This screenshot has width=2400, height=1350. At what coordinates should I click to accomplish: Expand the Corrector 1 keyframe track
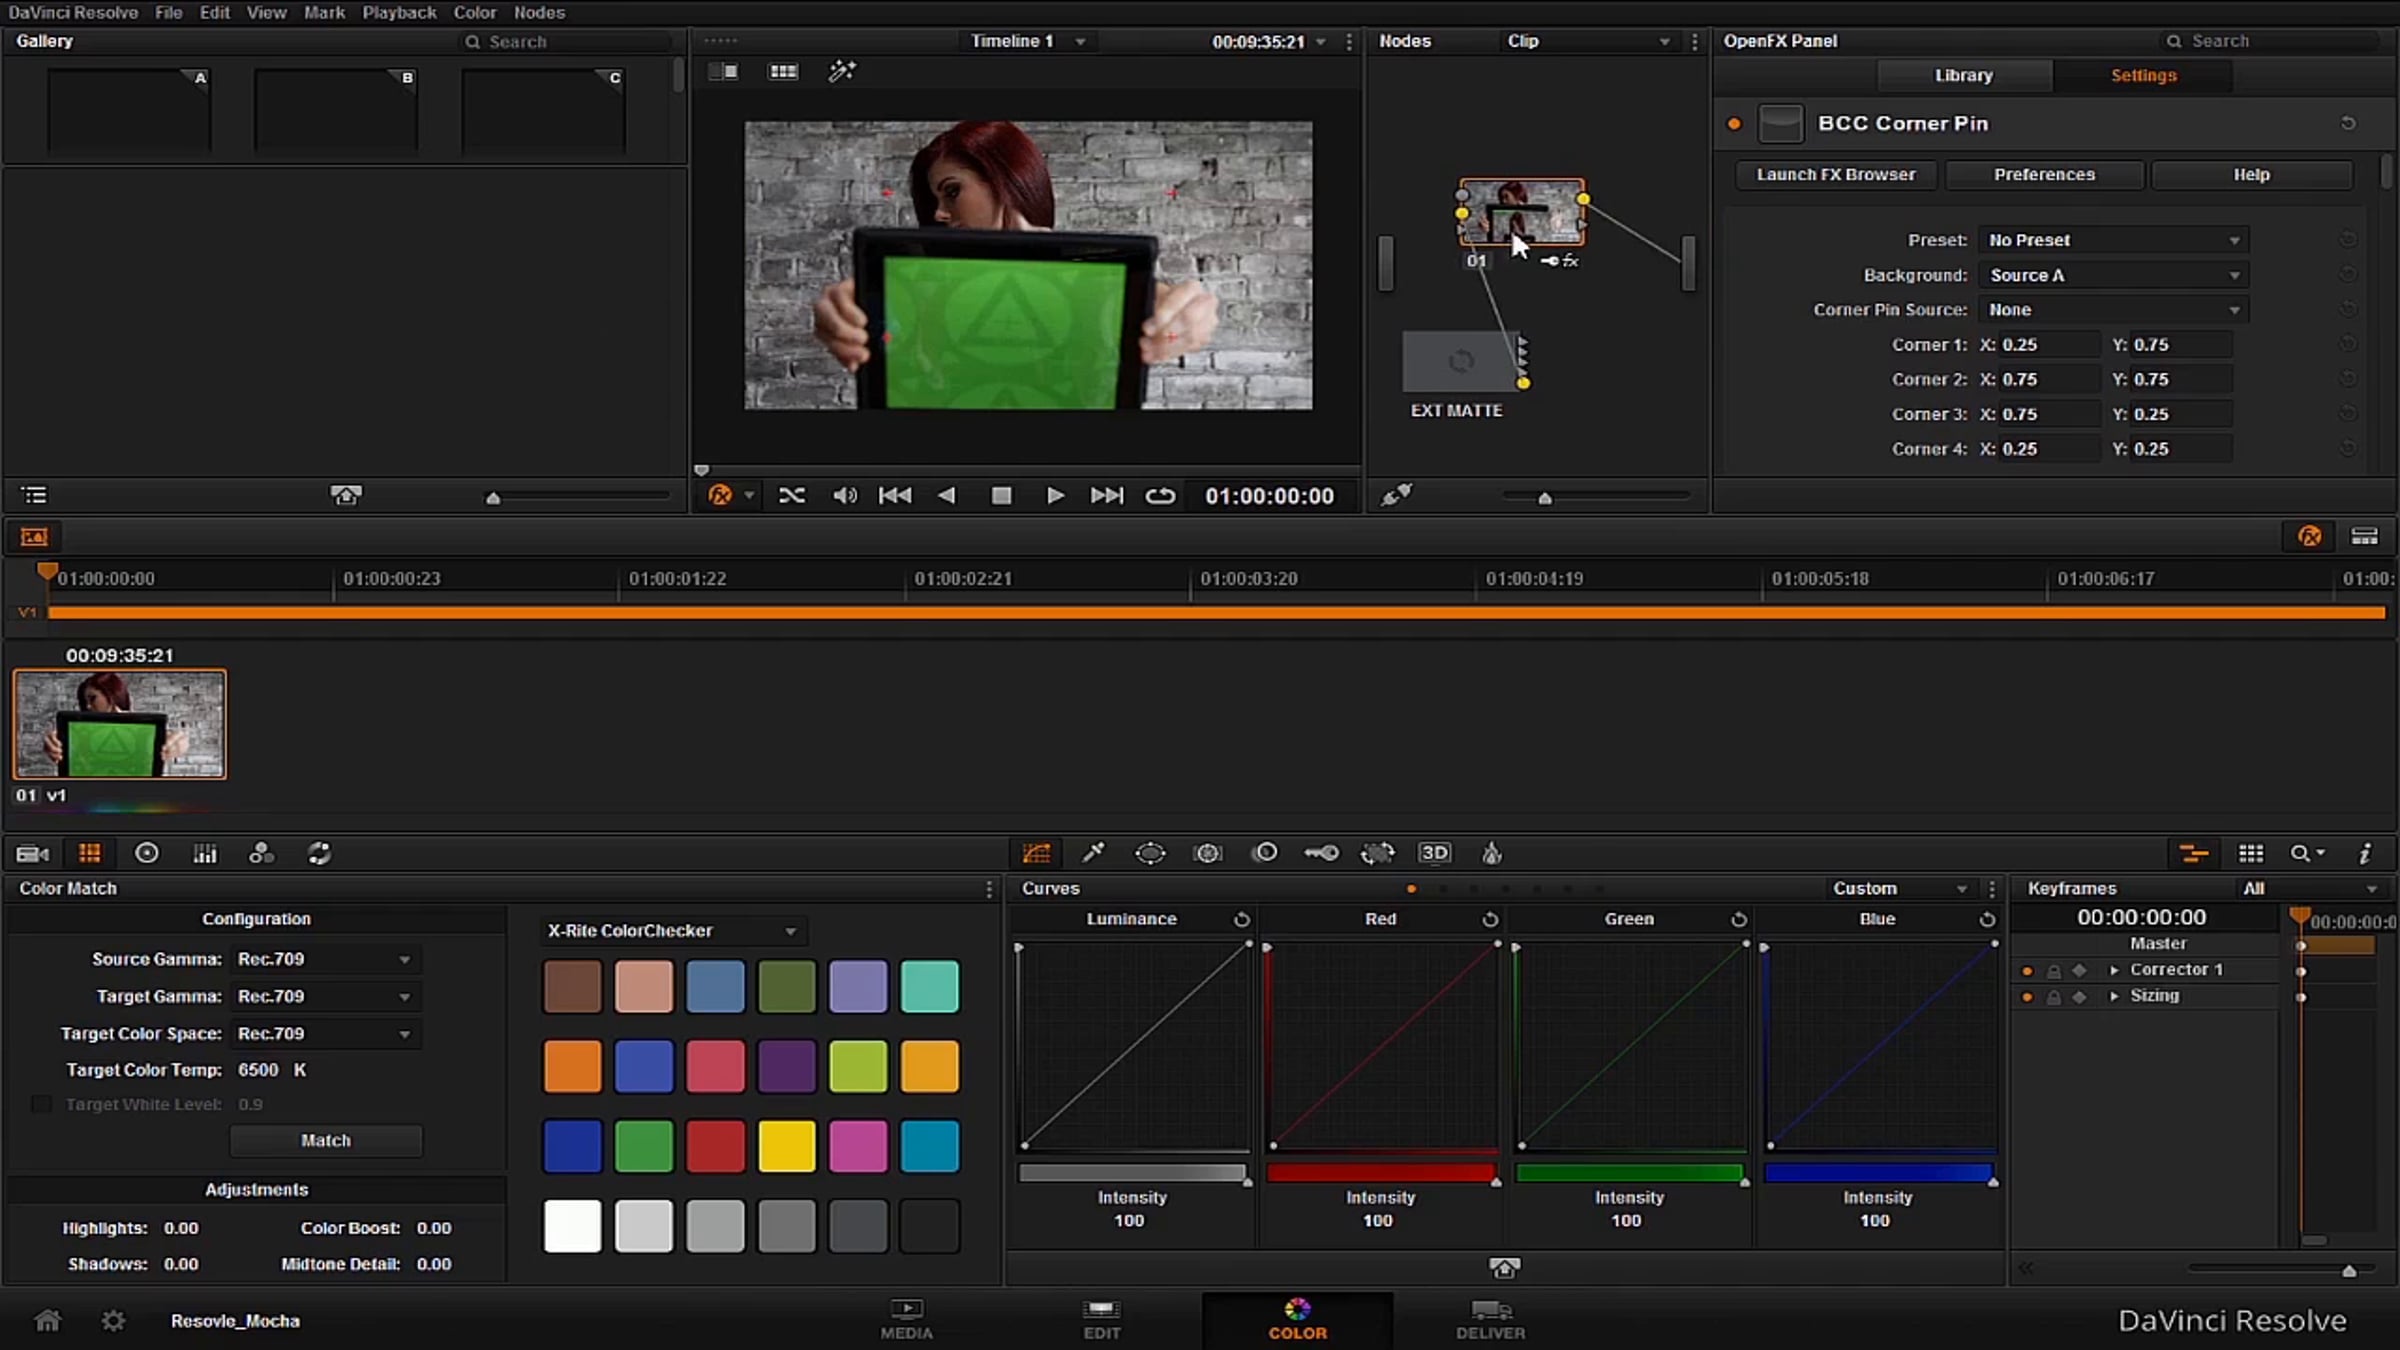tap(2114, 970)
